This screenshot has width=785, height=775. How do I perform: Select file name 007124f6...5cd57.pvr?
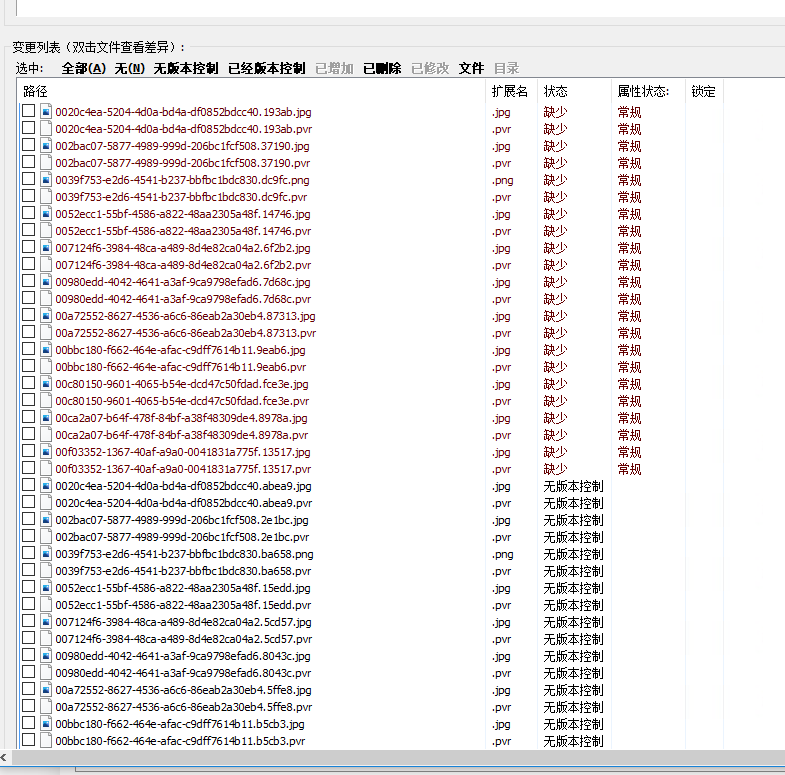[x=184, y=639]
